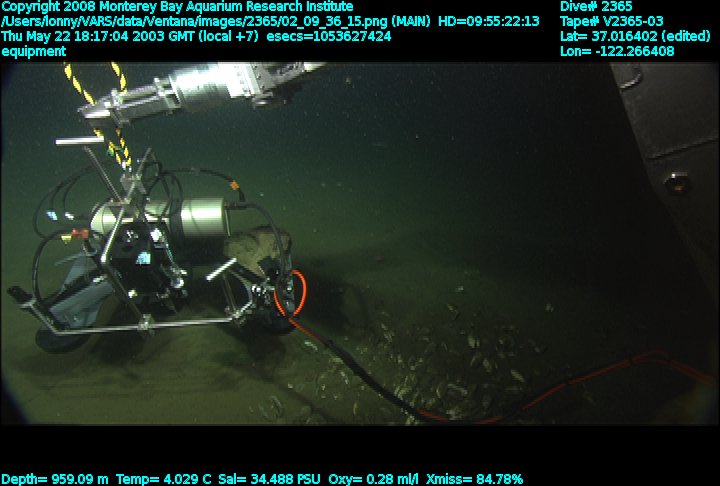Select the "Xmiss= 84.78%" reading
The image size is (720, 486).
(474, 480)
